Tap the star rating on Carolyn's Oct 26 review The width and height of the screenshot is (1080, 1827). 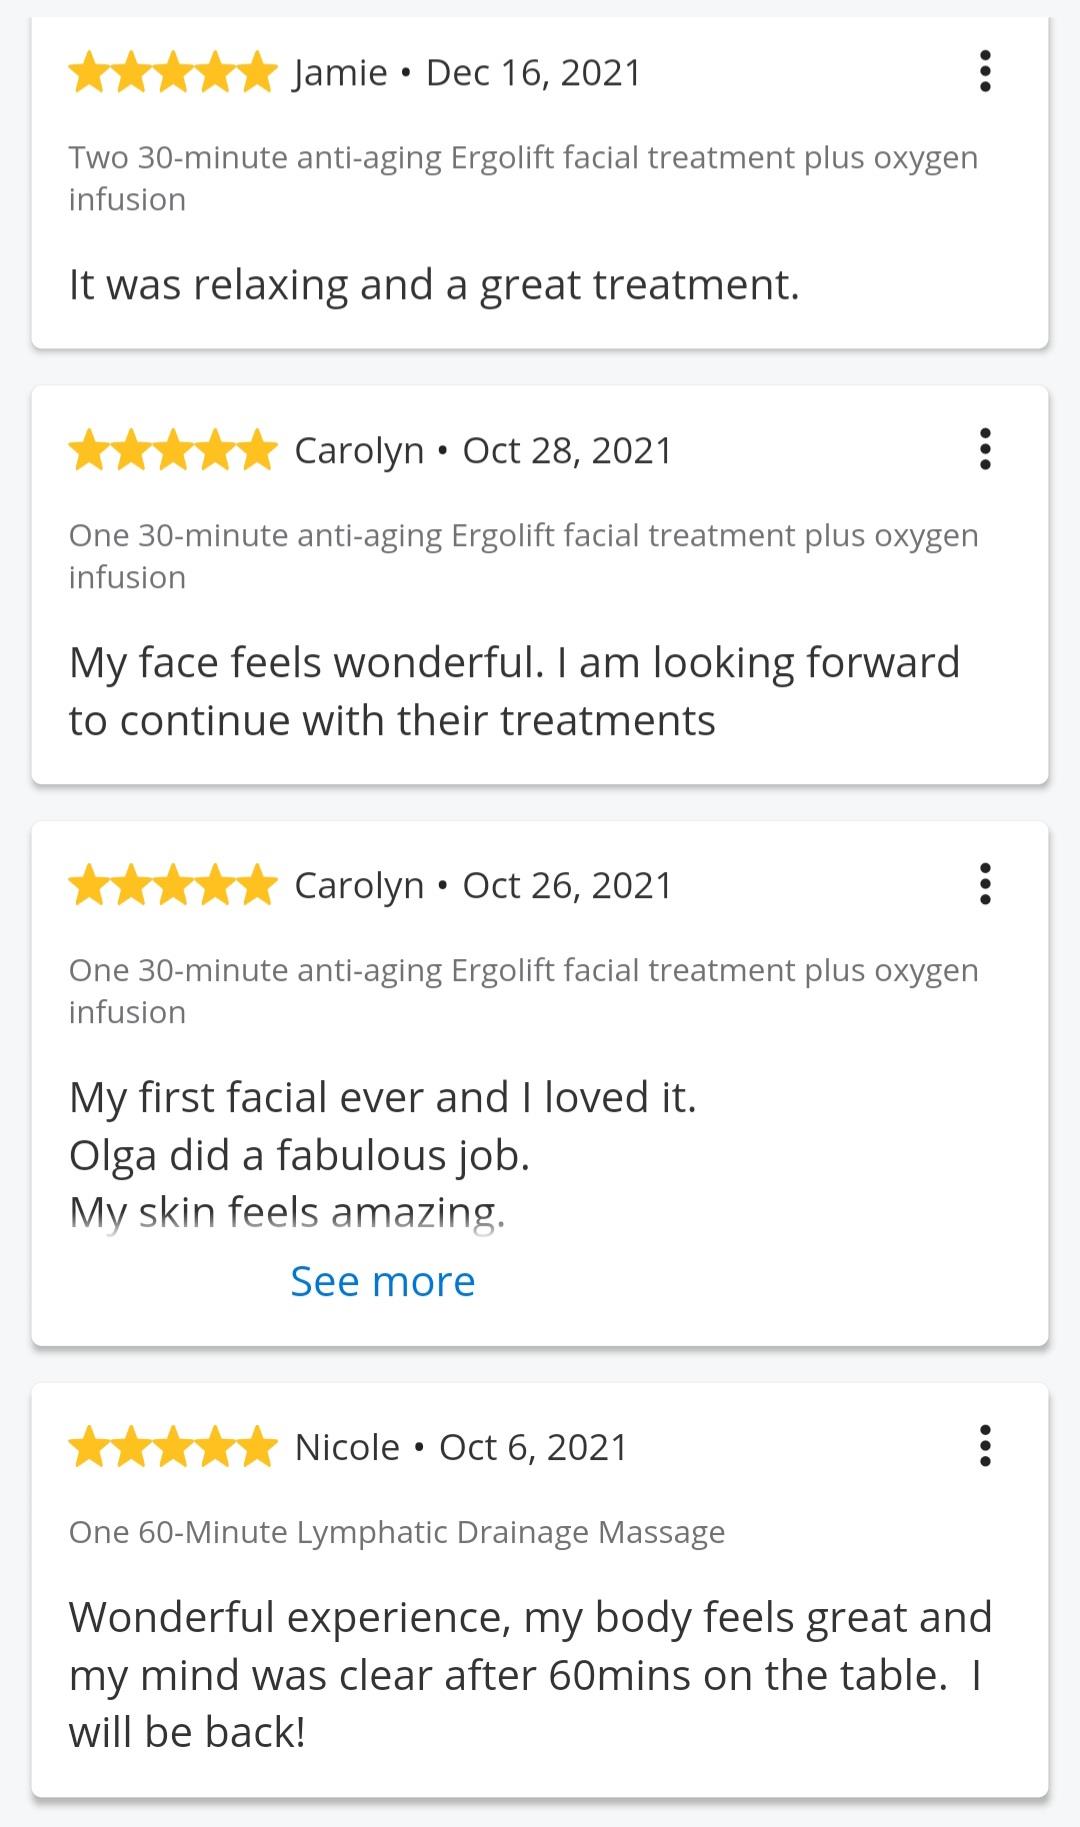pyautogui.click(x=173, y=885)
